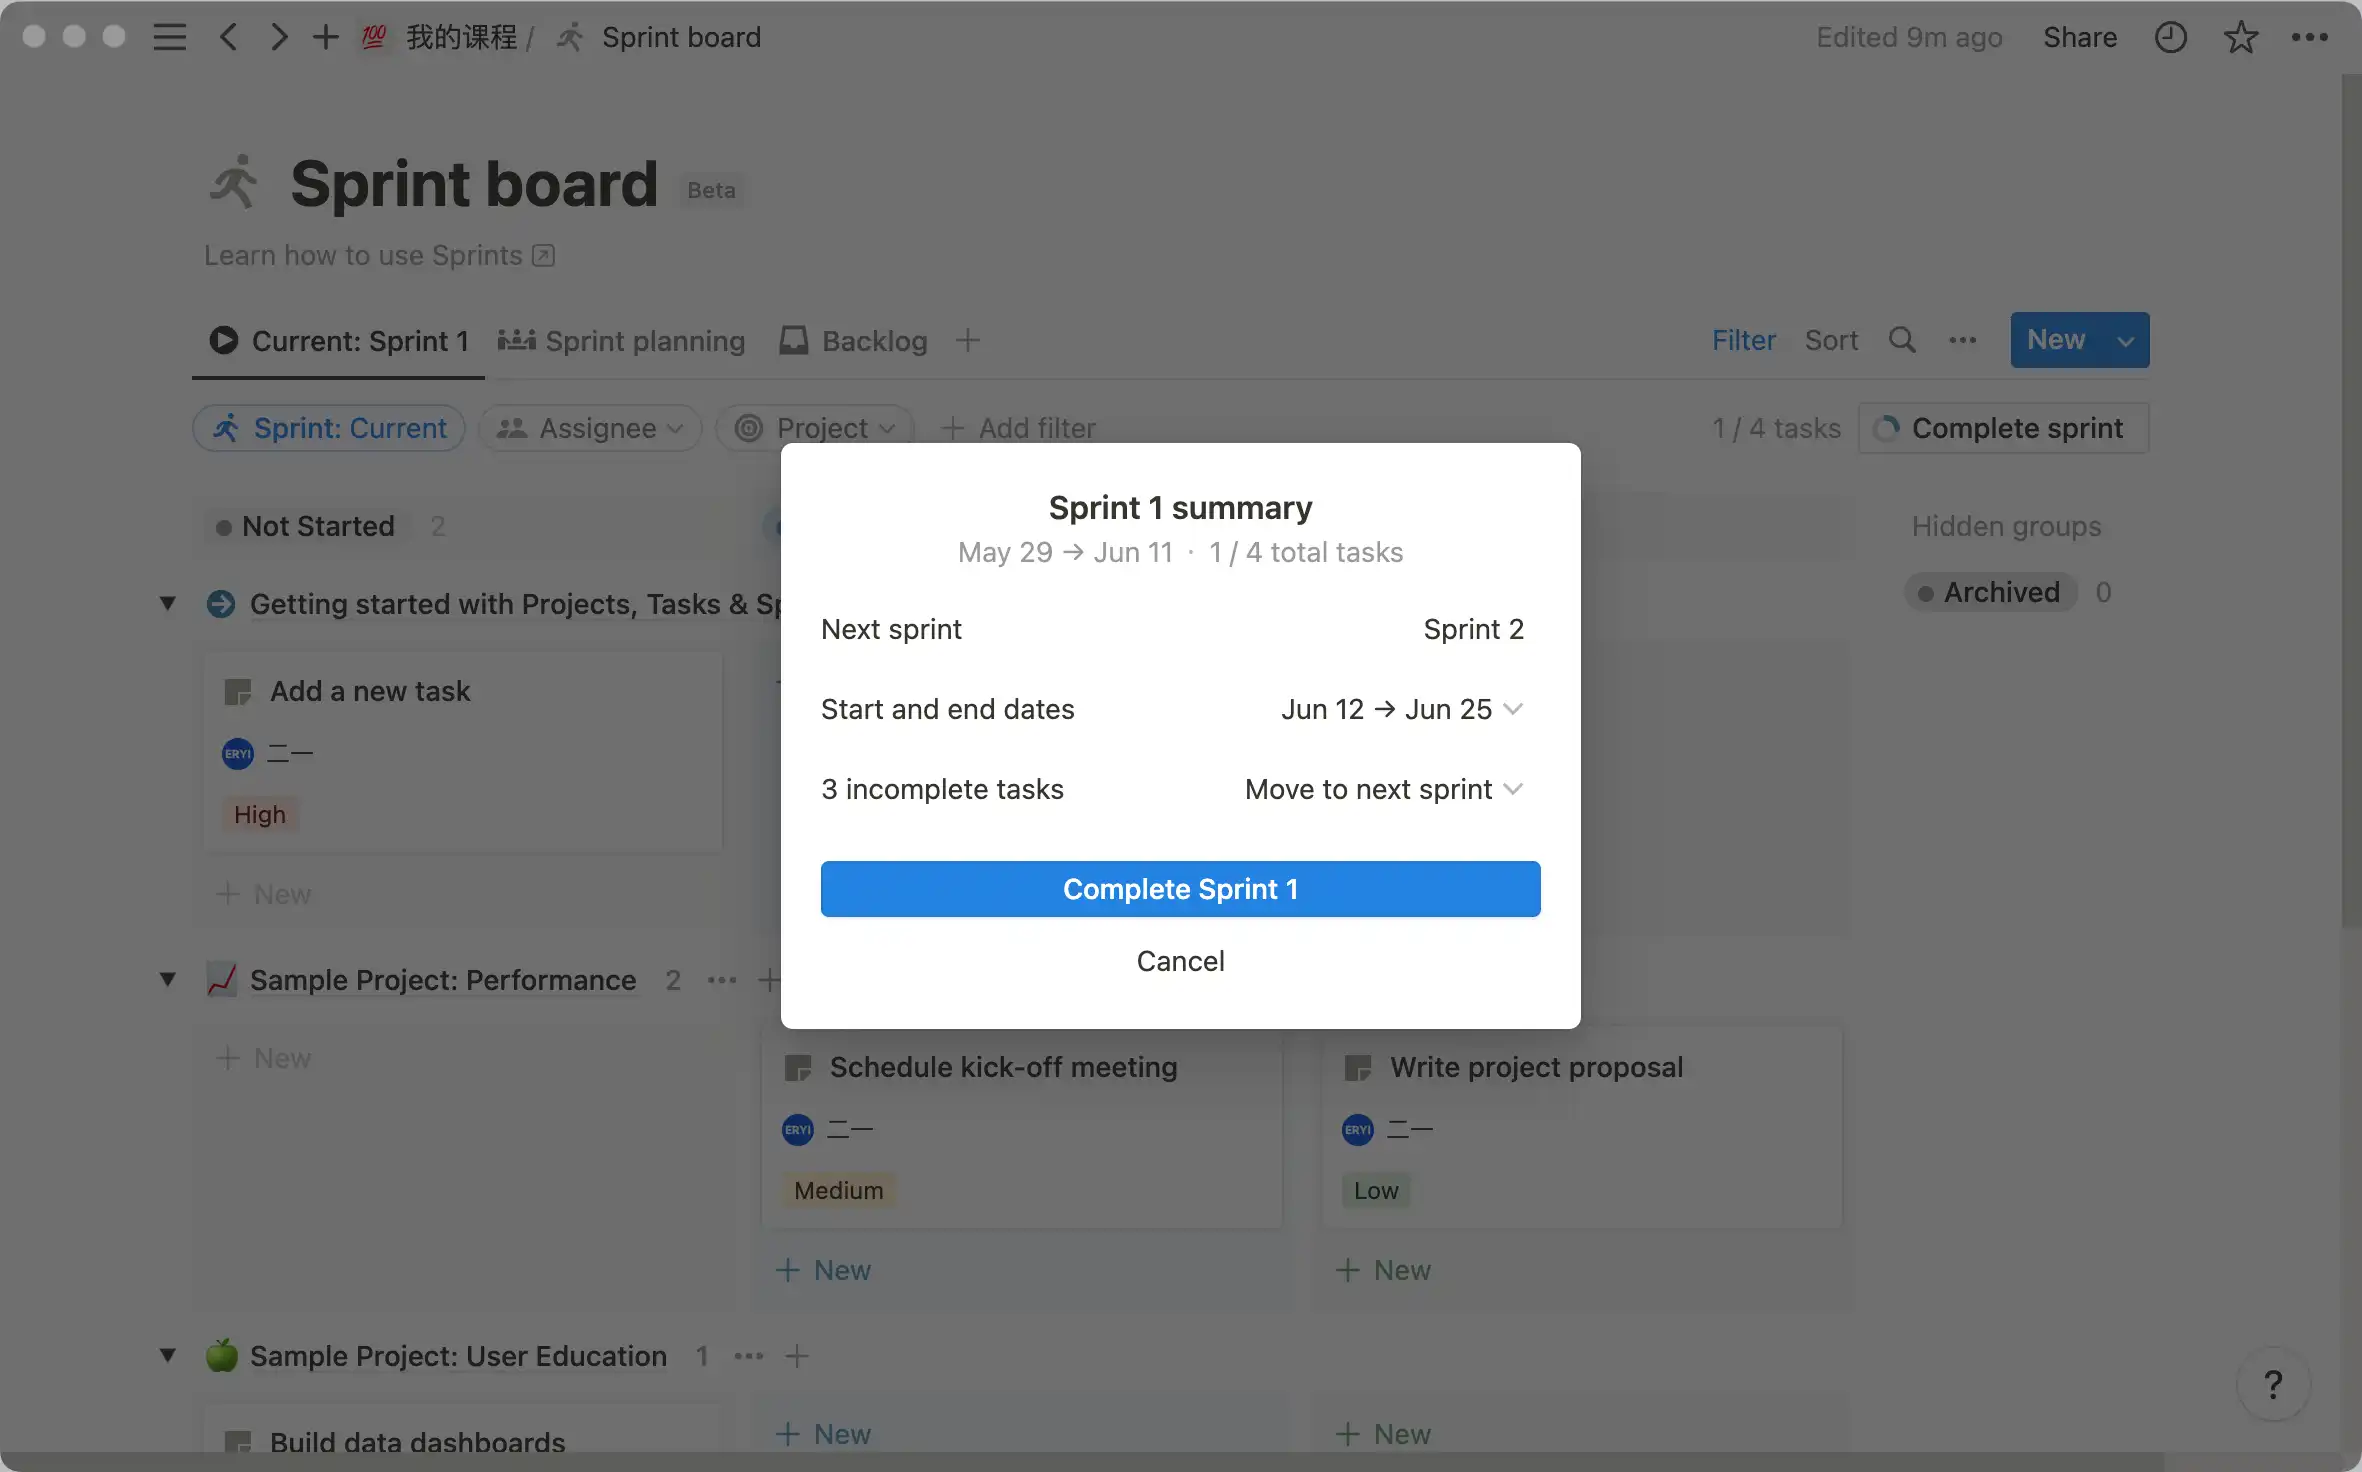Switch to the Backlog tab
The image size is (2362, 1472).
click(853, 341)
